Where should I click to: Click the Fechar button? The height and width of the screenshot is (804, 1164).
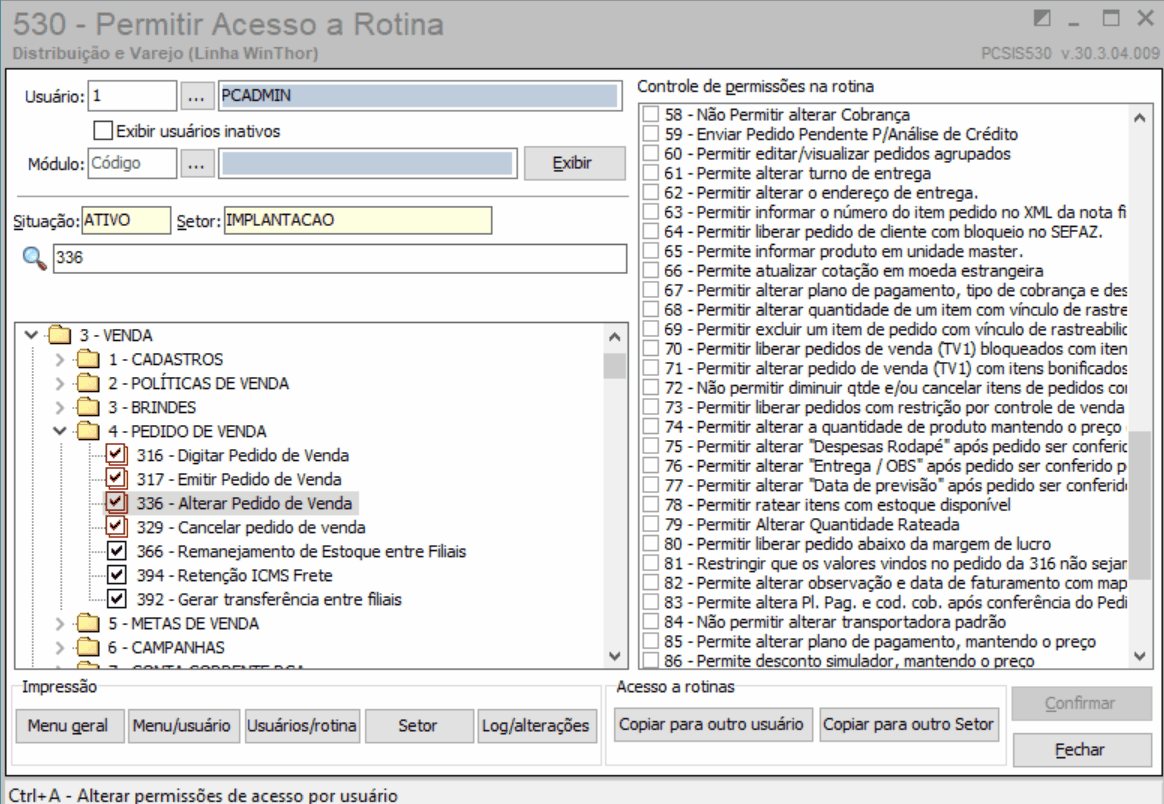(x=1081, y=750)
